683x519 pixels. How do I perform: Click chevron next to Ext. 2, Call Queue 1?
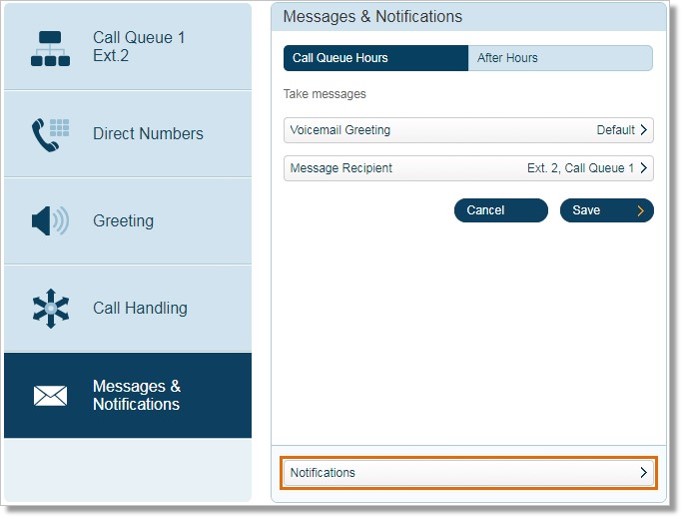643,168
